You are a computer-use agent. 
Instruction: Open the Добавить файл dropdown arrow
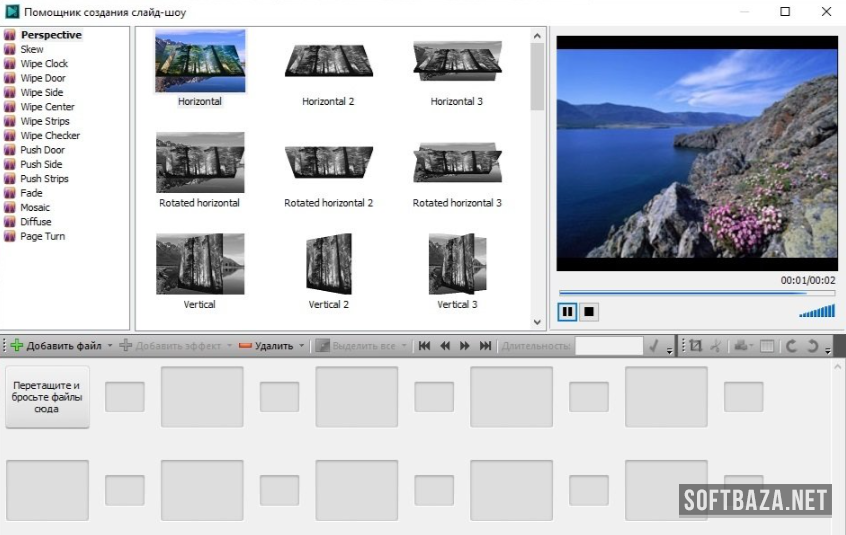coord(110,346)
